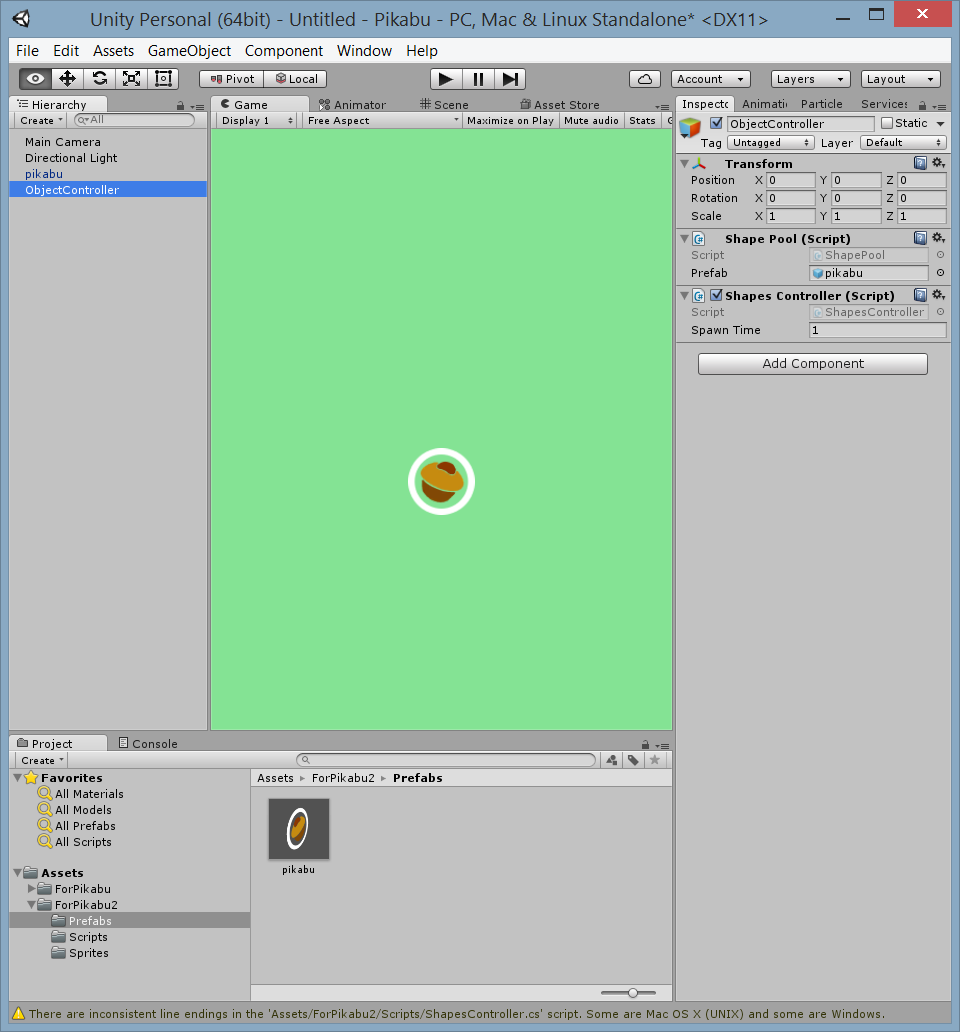Select the Rotate tool
The width and height of the screenshot is (960, 1032).
tap(99, 78)
